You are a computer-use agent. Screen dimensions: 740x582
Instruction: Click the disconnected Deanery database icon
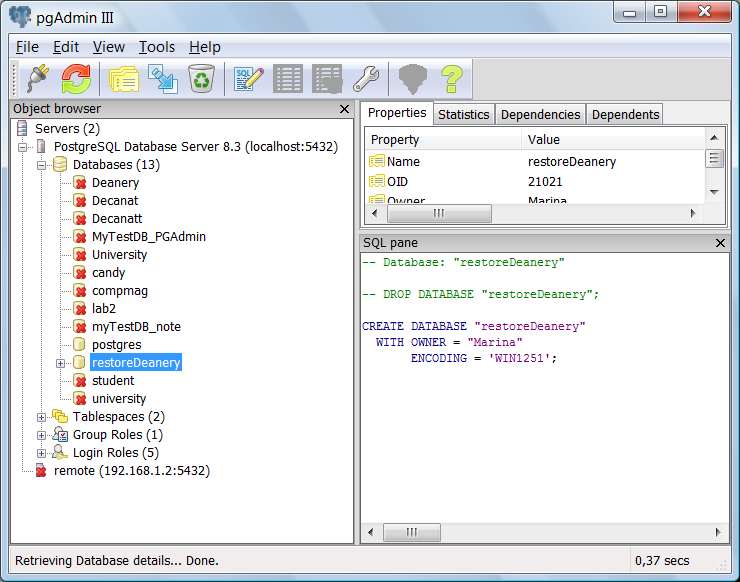80,183
